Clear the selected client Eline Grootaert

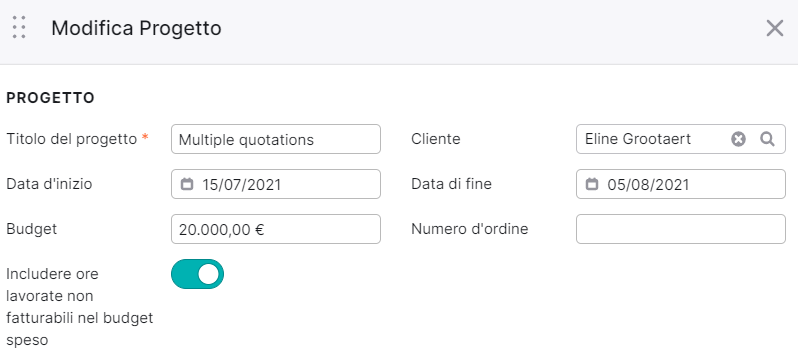click(x=738, y=139)
